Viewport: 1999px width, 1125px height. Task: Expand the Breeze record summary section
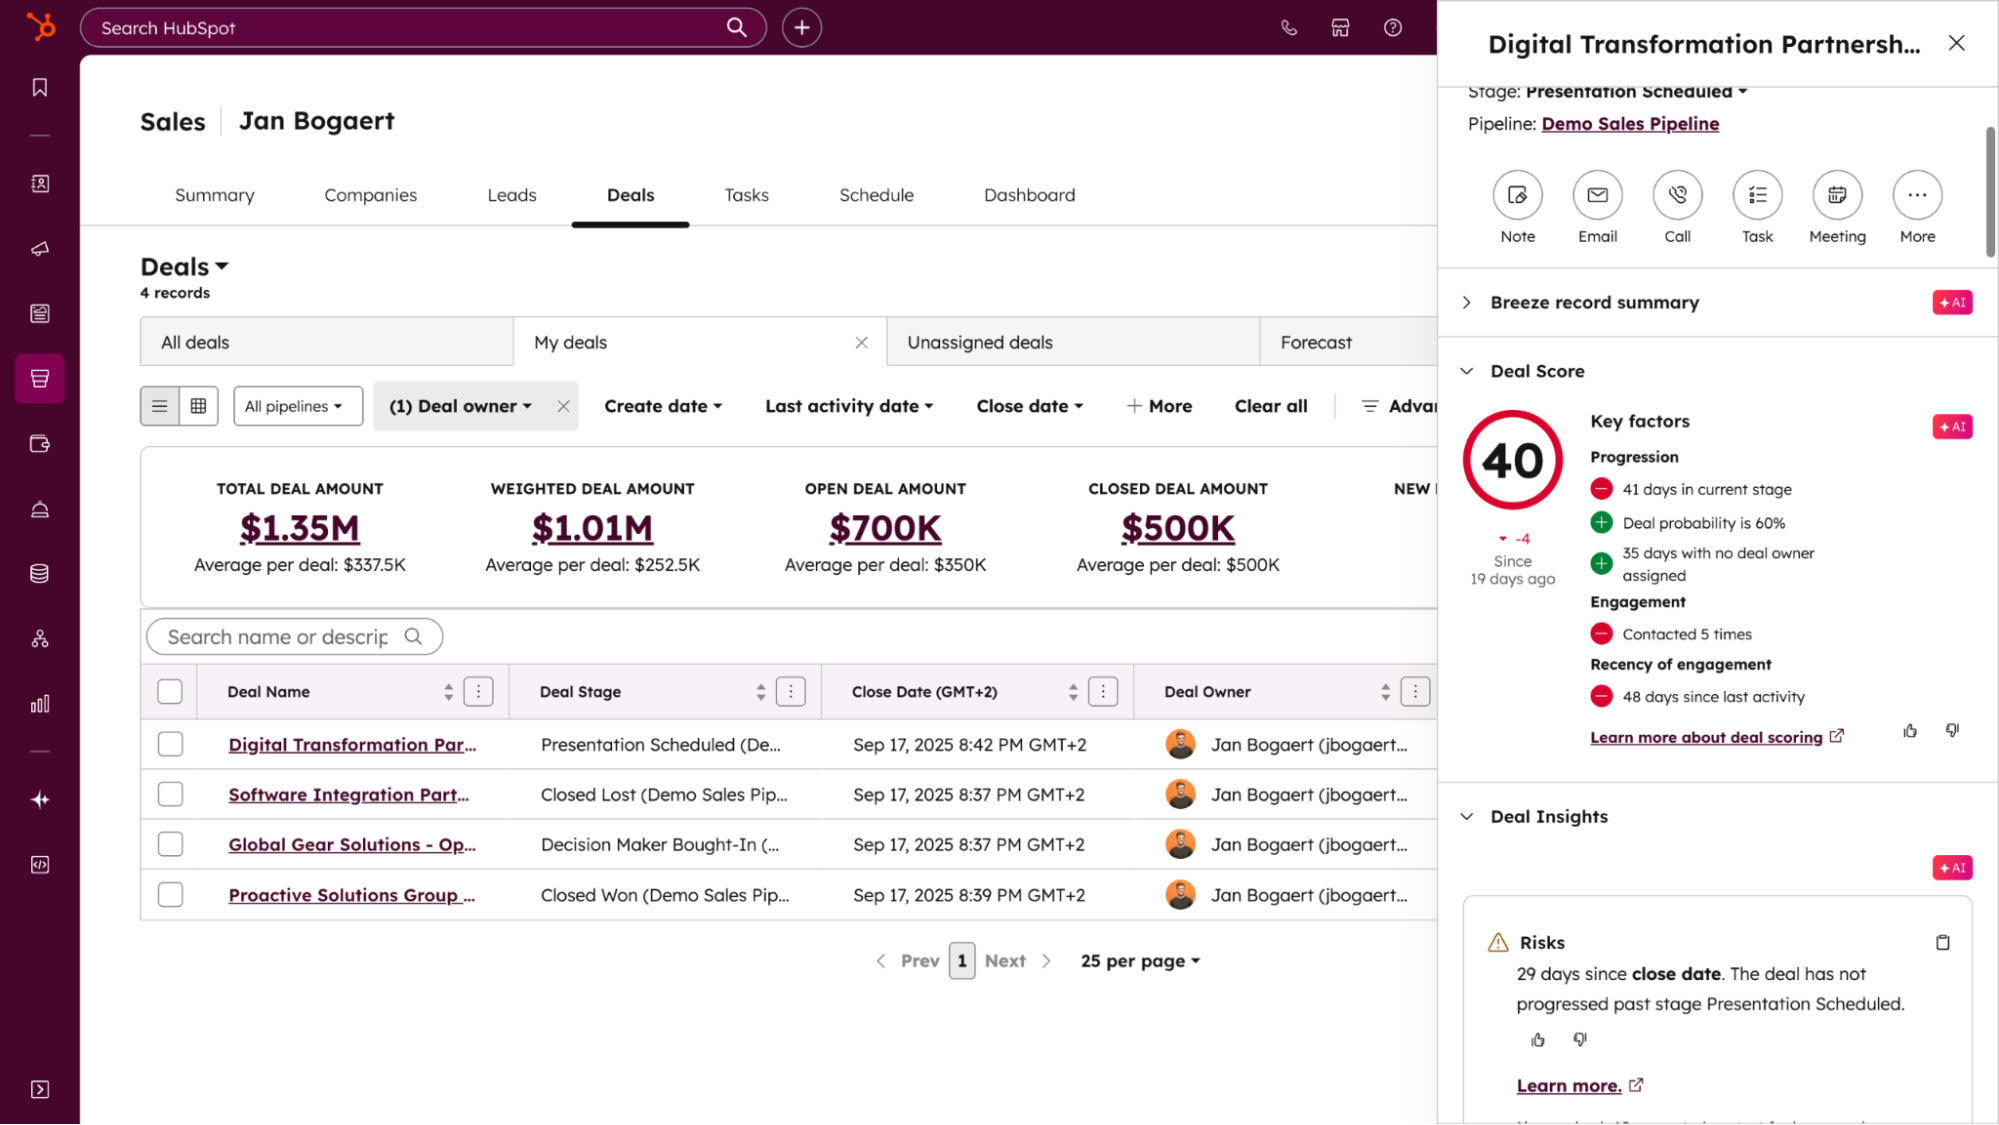[x=1467, y=303]
